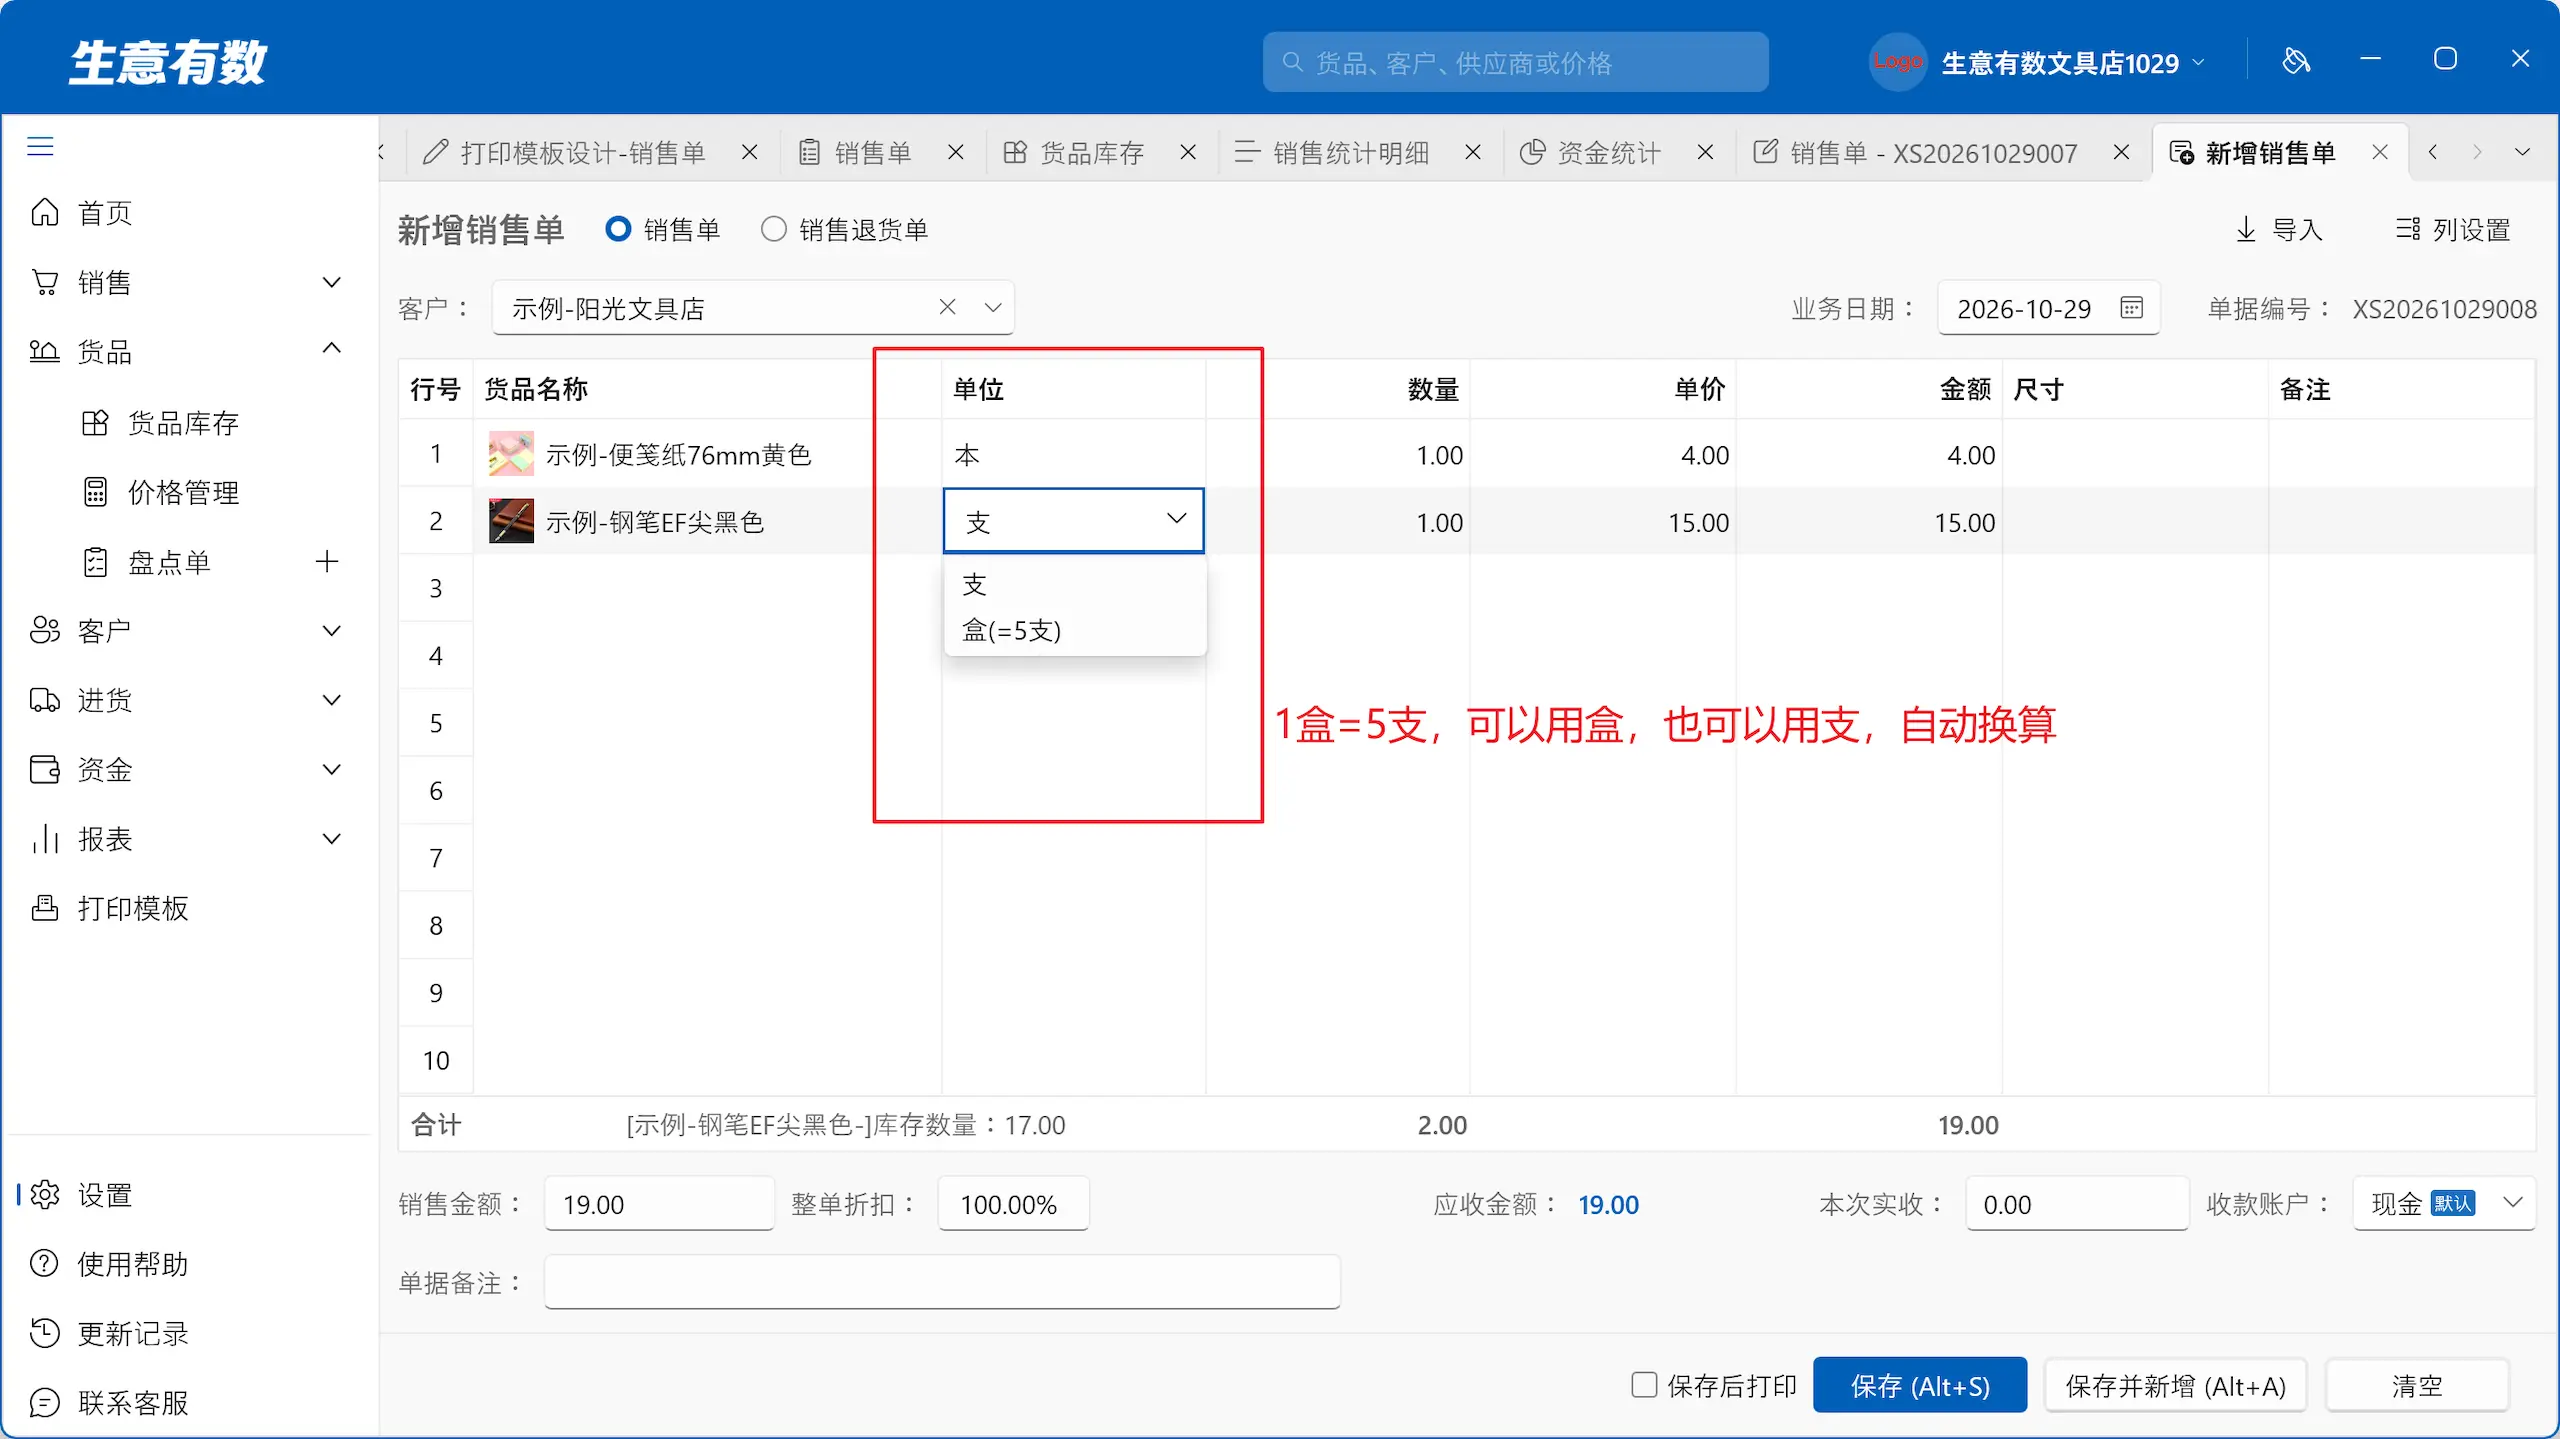Choose 盒(=5支) from unit dropdown
Screen dimensions: 2560x1439
(1075, 631)
